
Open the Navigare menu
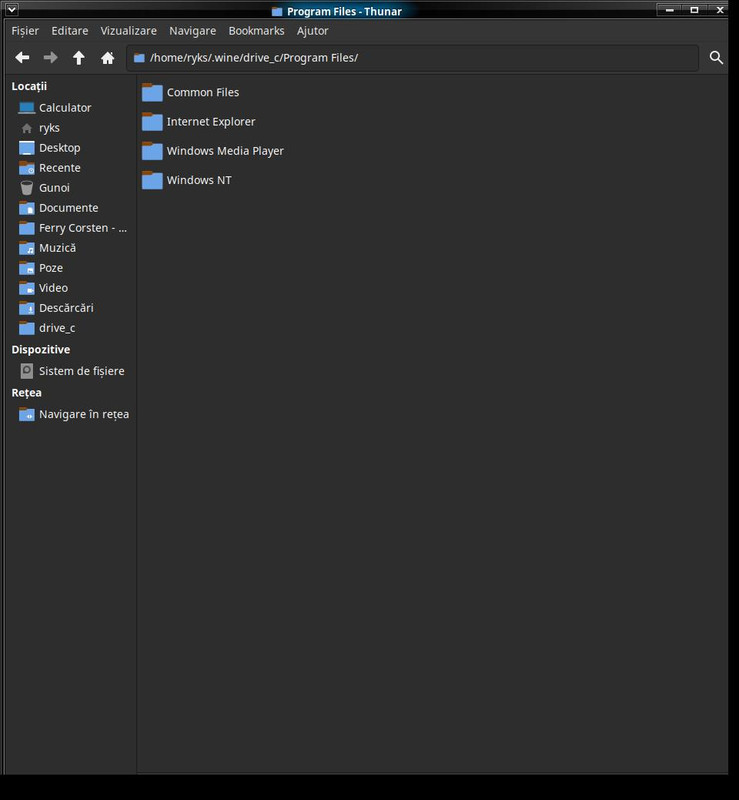coord(192,31)
